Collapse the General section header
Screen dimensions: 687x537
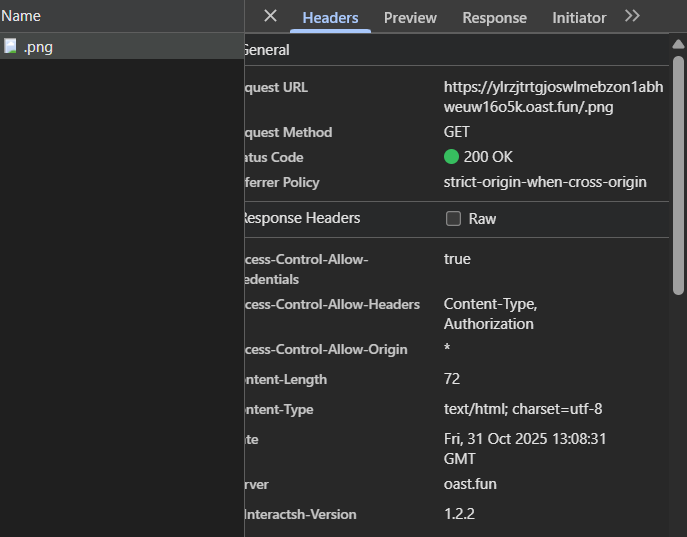pyautogui.click(x=266, y=50)
